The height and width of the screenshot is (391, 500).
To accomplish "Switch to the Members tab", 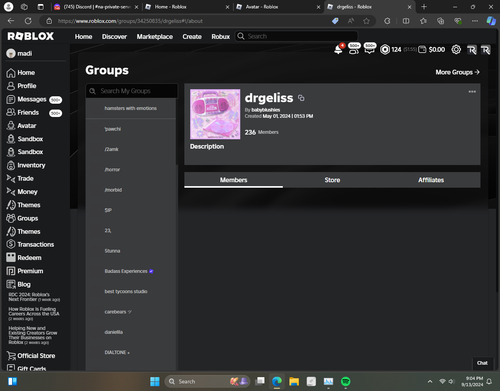I will point(233,180).
